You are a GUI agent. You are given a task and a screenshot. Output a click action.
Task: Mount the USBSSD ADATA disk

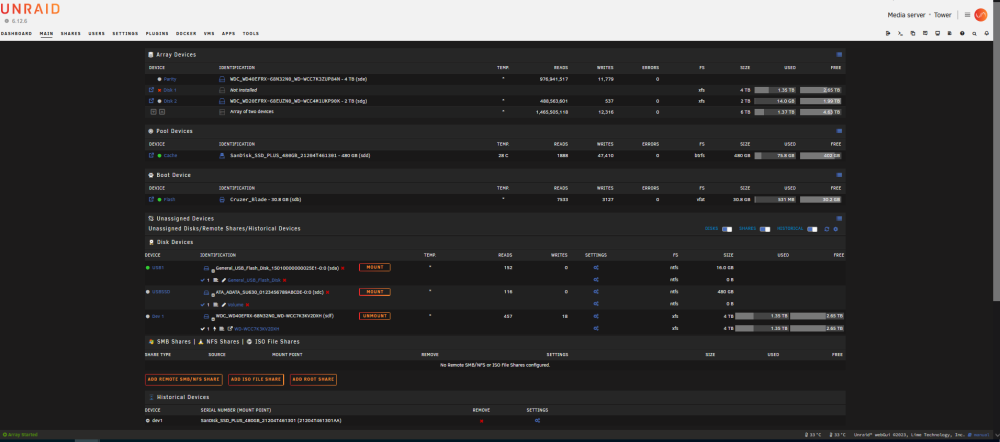(374, 291)
